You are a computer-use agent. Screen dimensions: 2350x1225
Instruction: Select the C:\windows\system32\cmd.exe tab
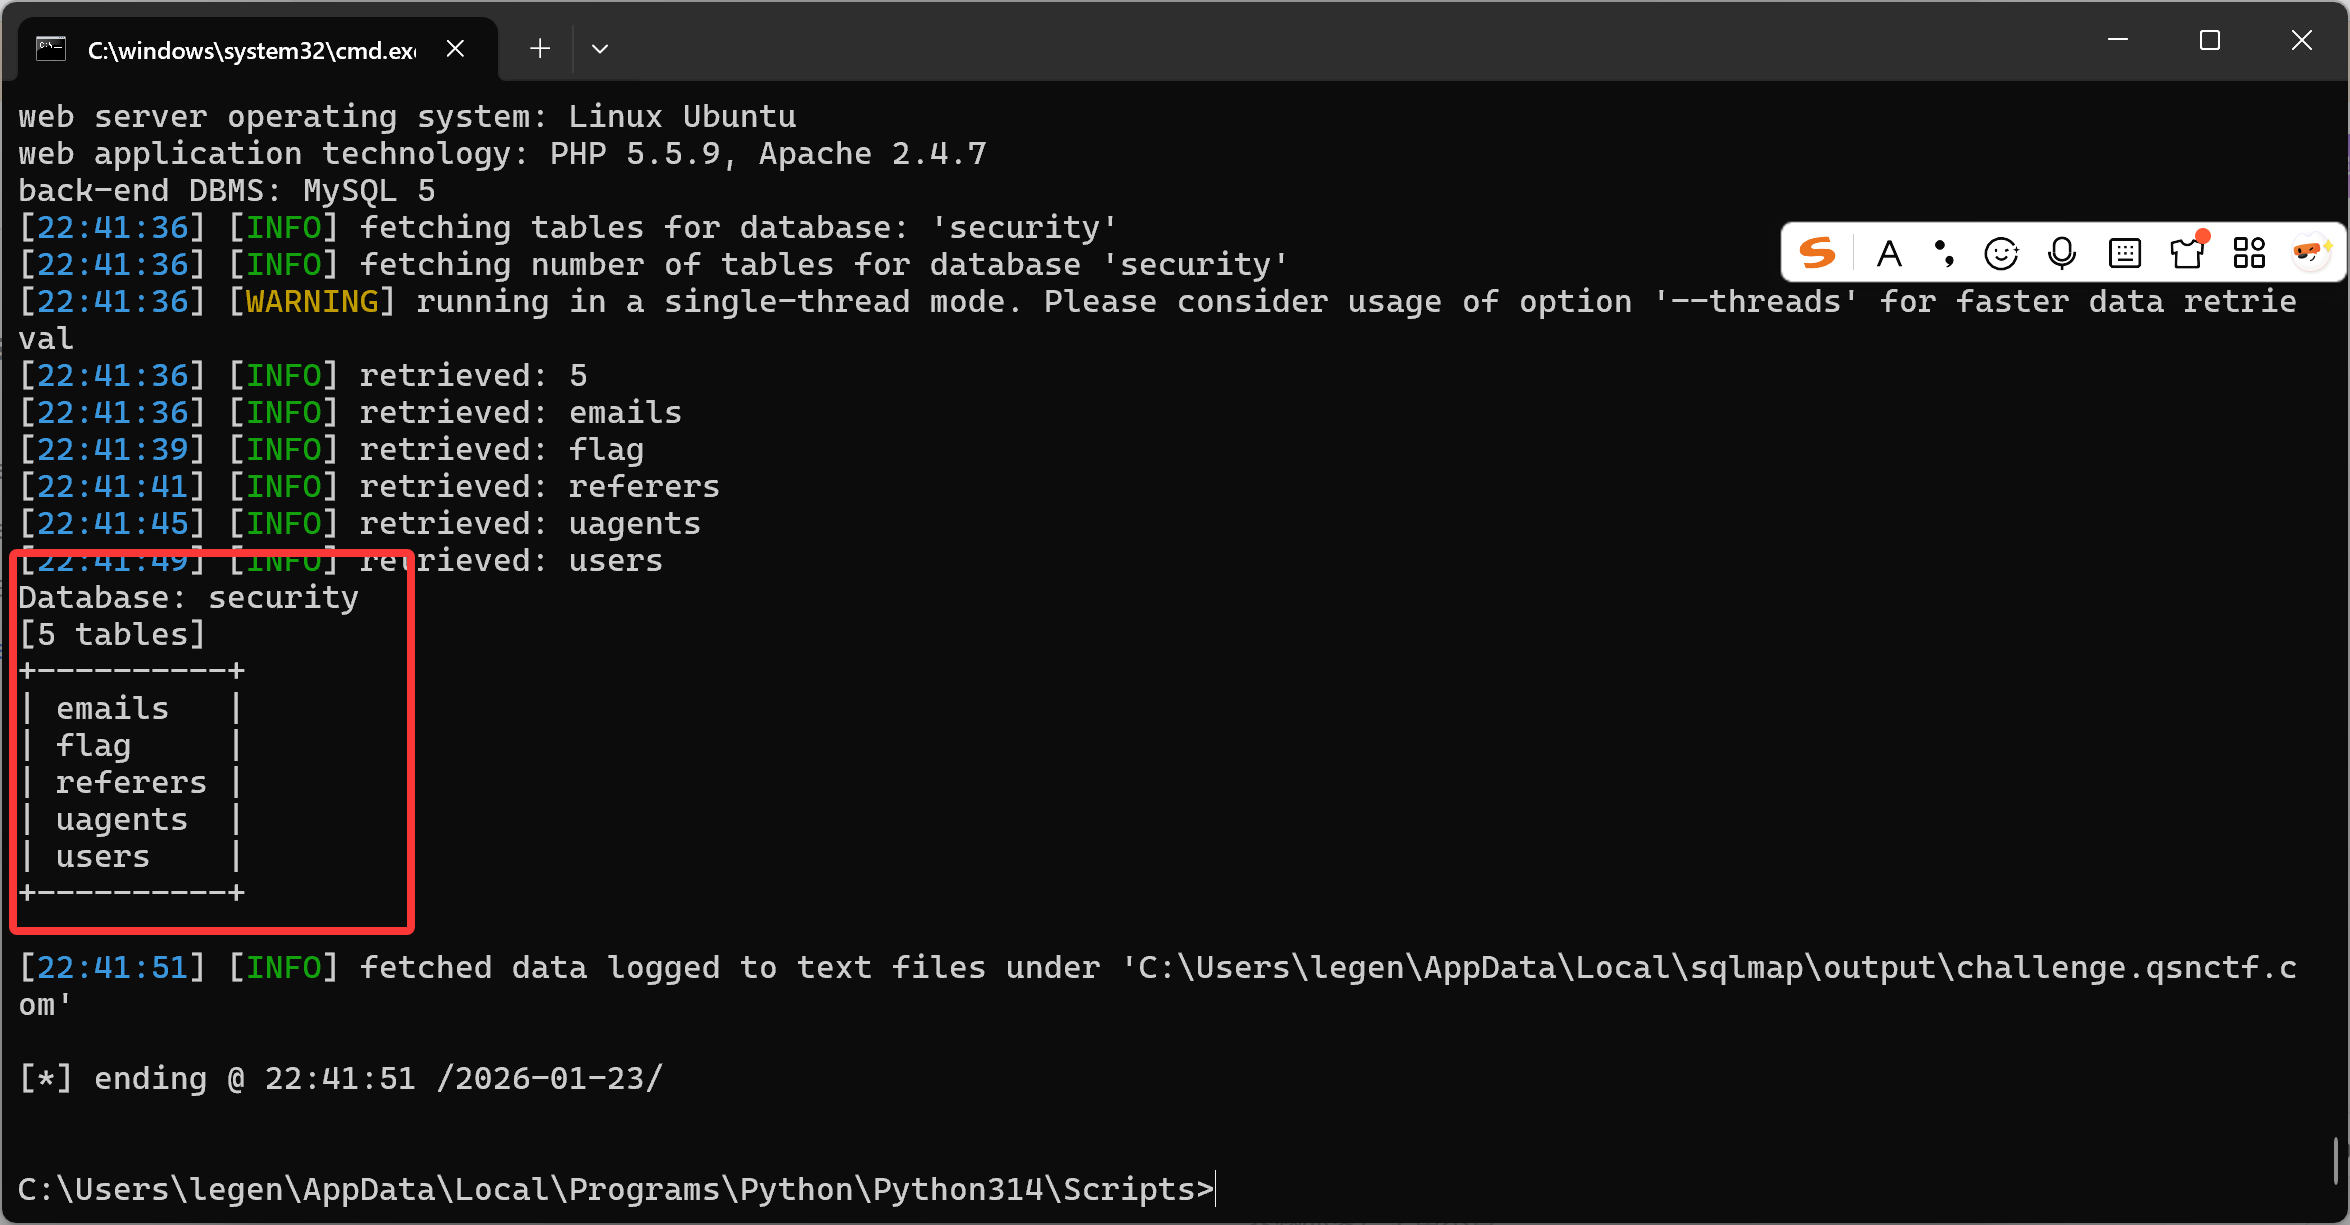coord(250,50)
